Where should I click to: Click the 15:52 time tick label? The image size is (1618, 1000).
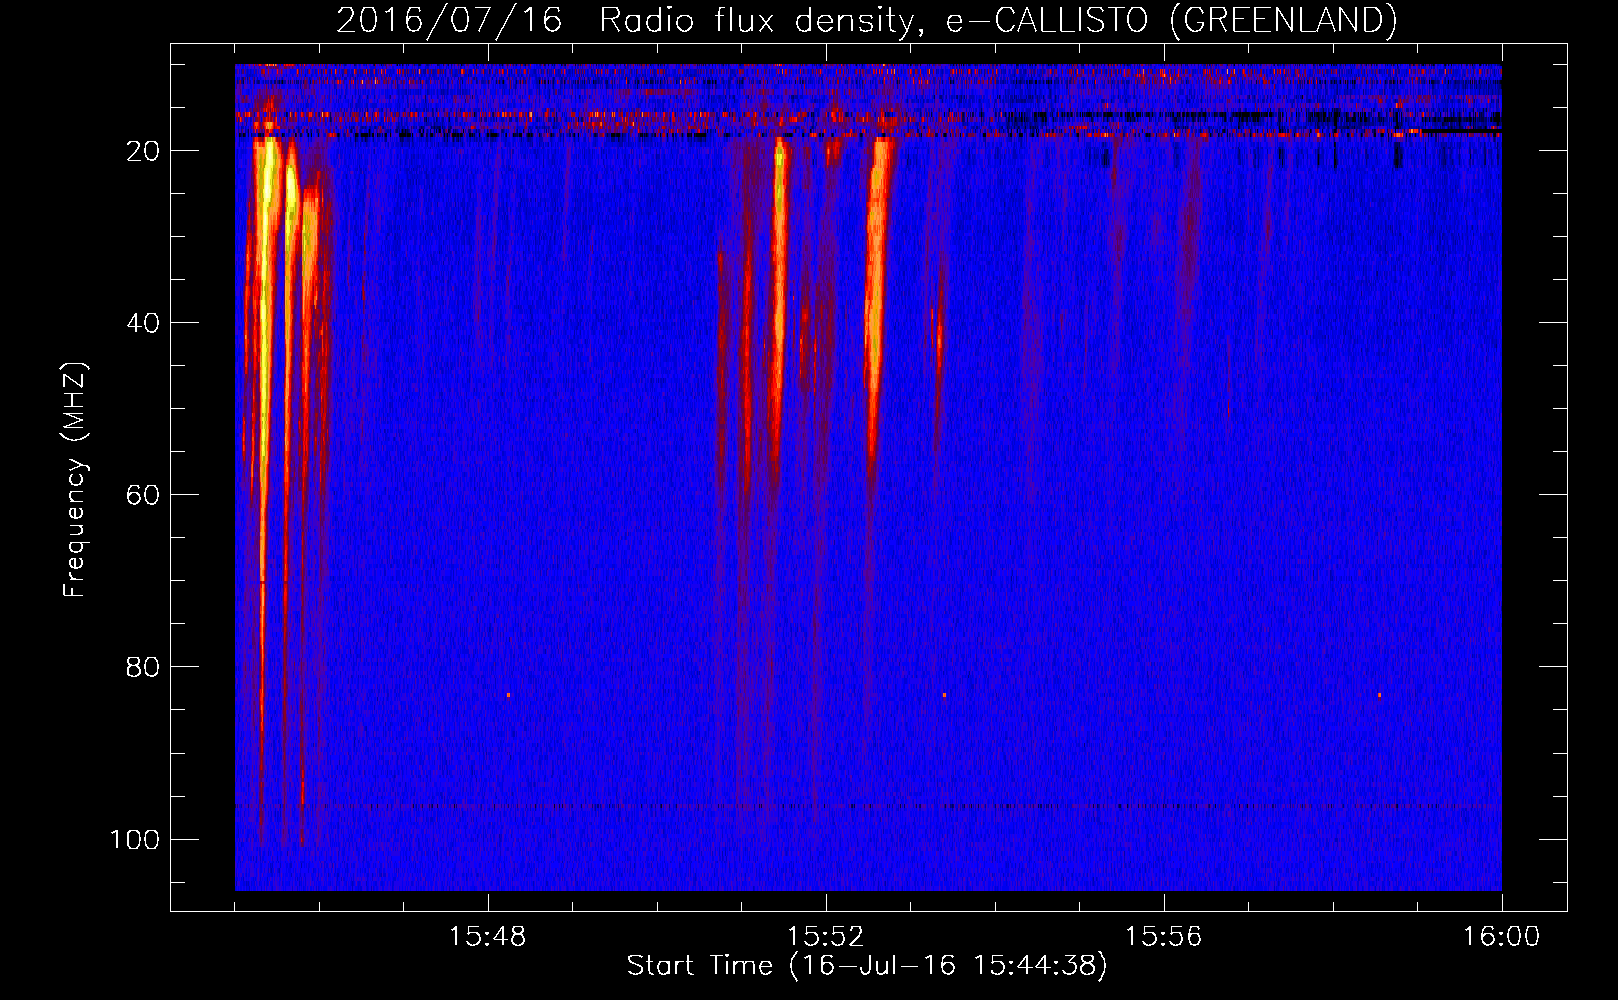coord(825,937)
